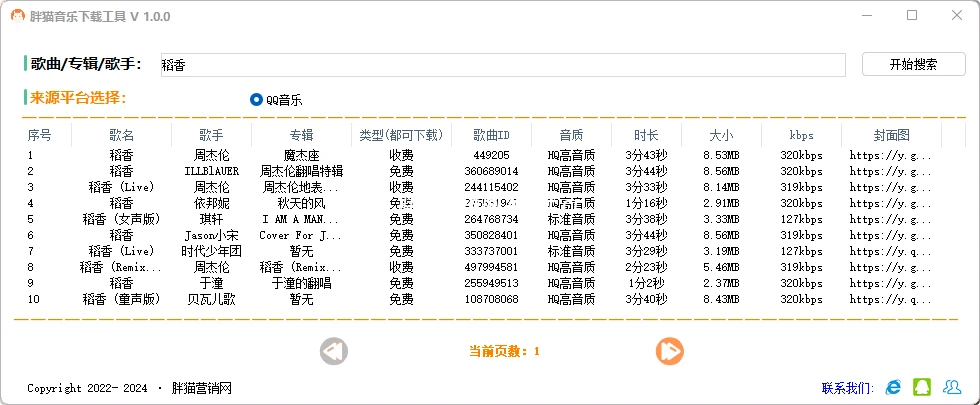The image size is (980, 405).
Task: Click the 联系我们 label
Action: [x=848, y=388]
